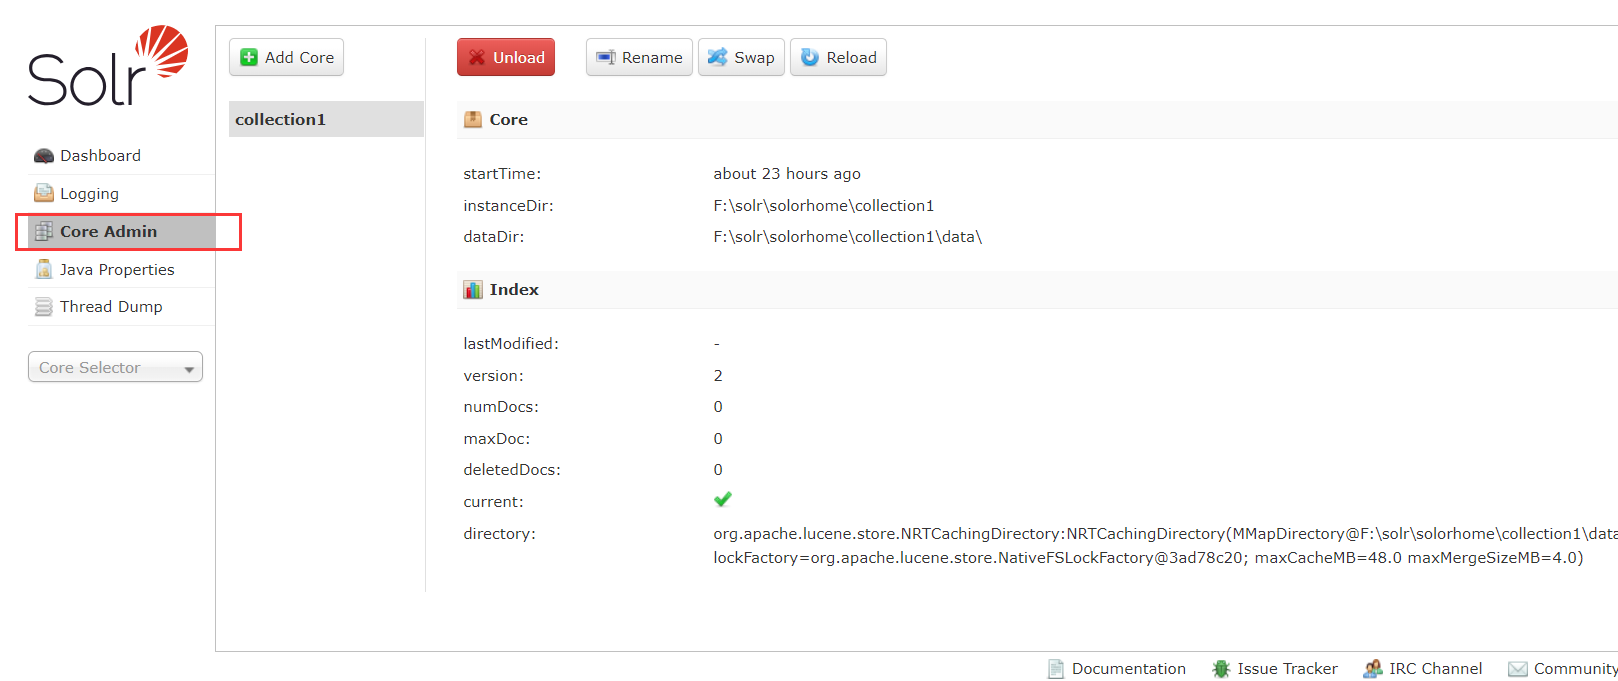
Task: Open Java Properties page
Action: pyautogui.click(x=117, y=270)
